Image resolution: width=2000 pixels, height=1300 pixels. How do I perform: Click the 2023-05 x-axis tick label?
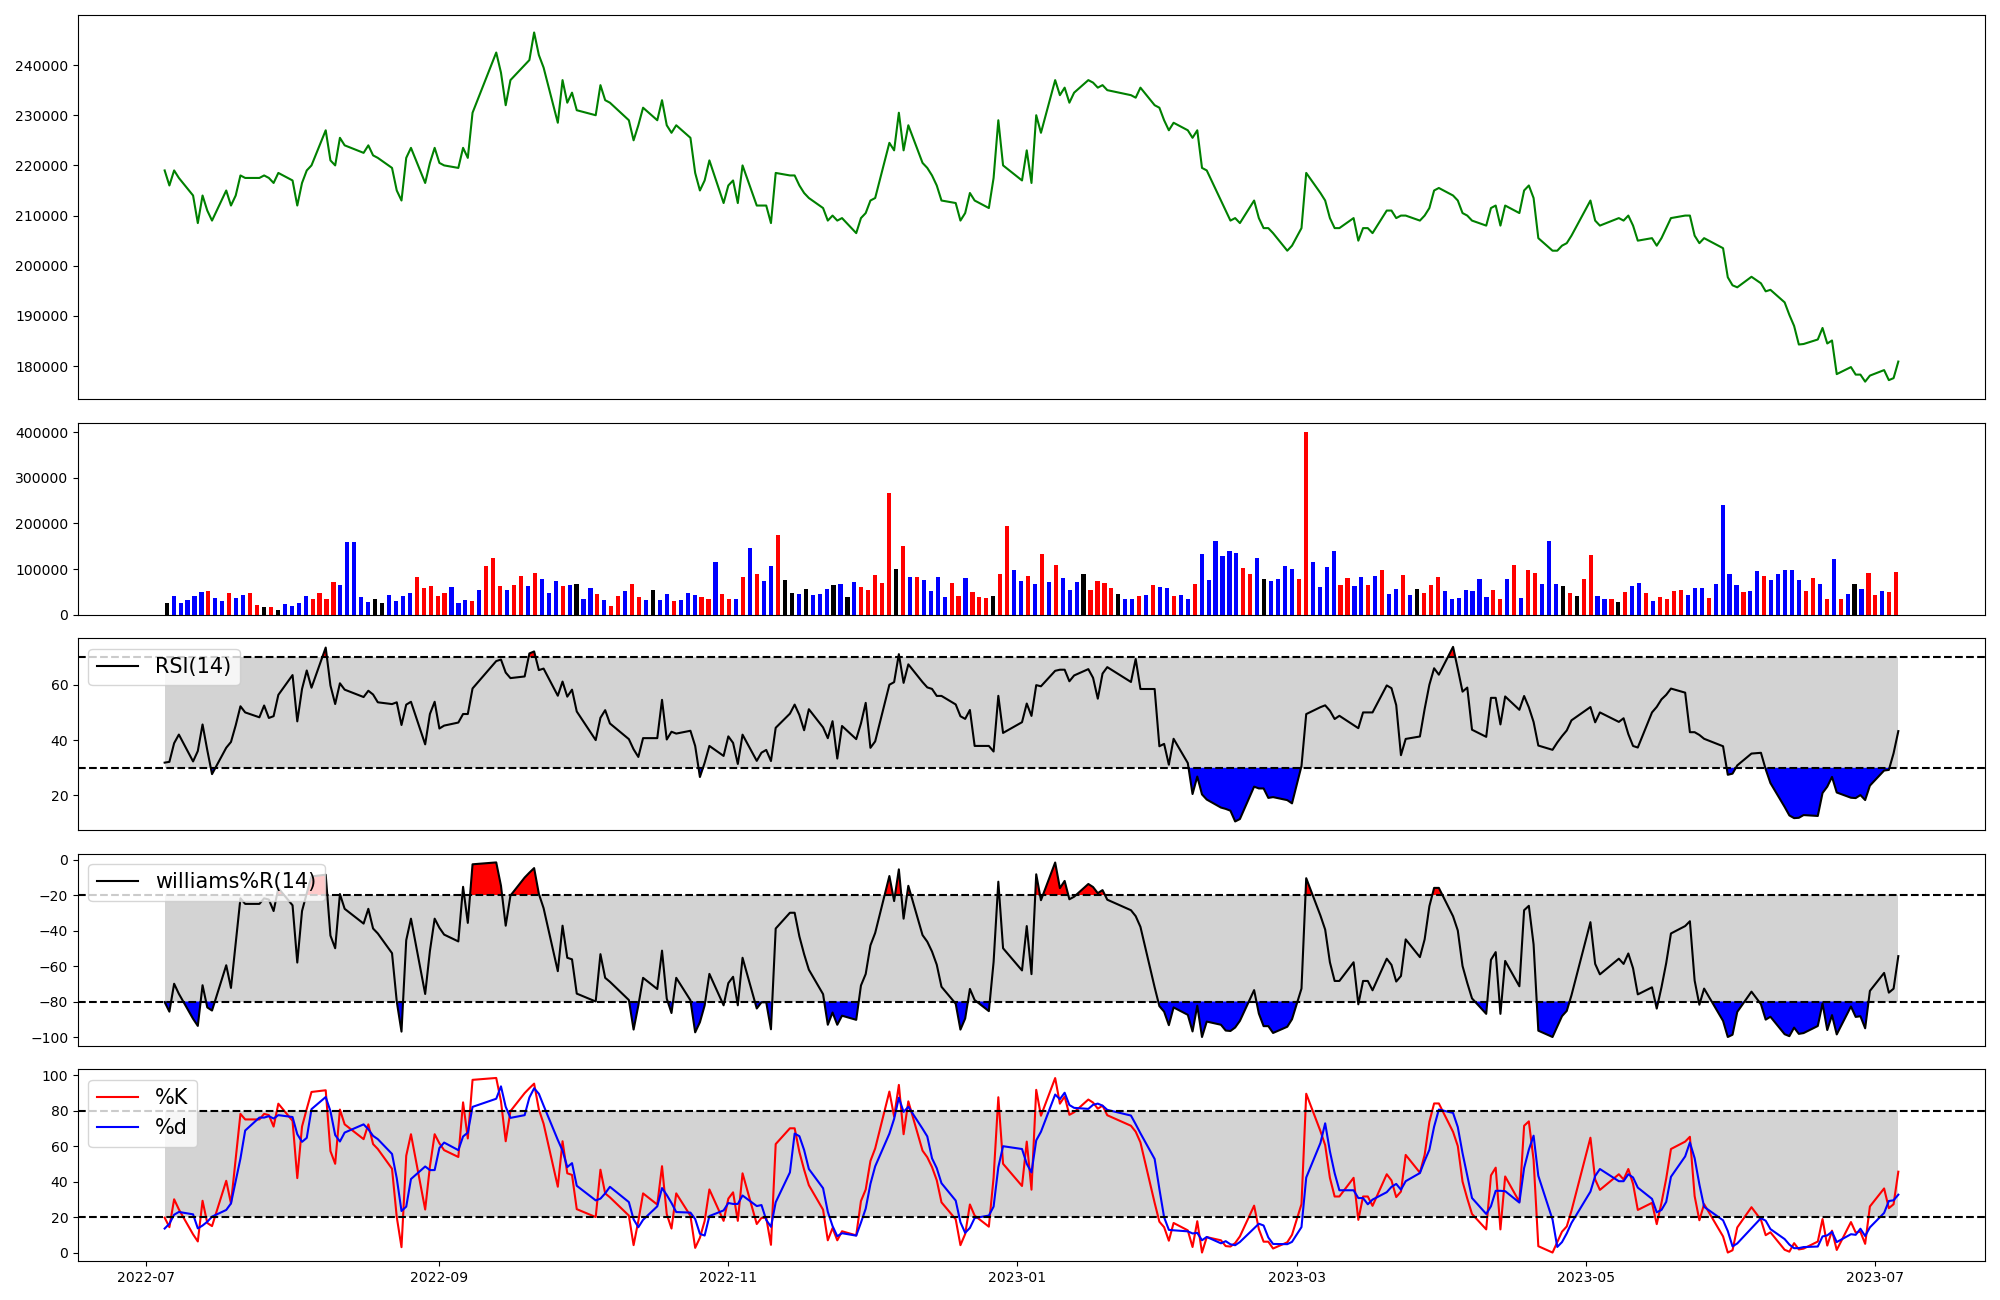coord(1587,1277)
